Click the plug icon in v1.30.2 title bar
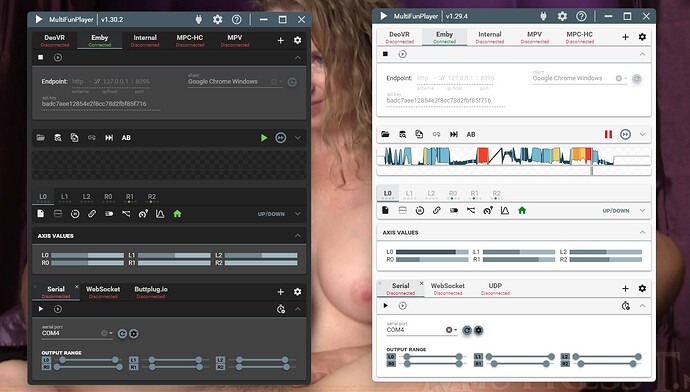 click(x=198, y=19)
